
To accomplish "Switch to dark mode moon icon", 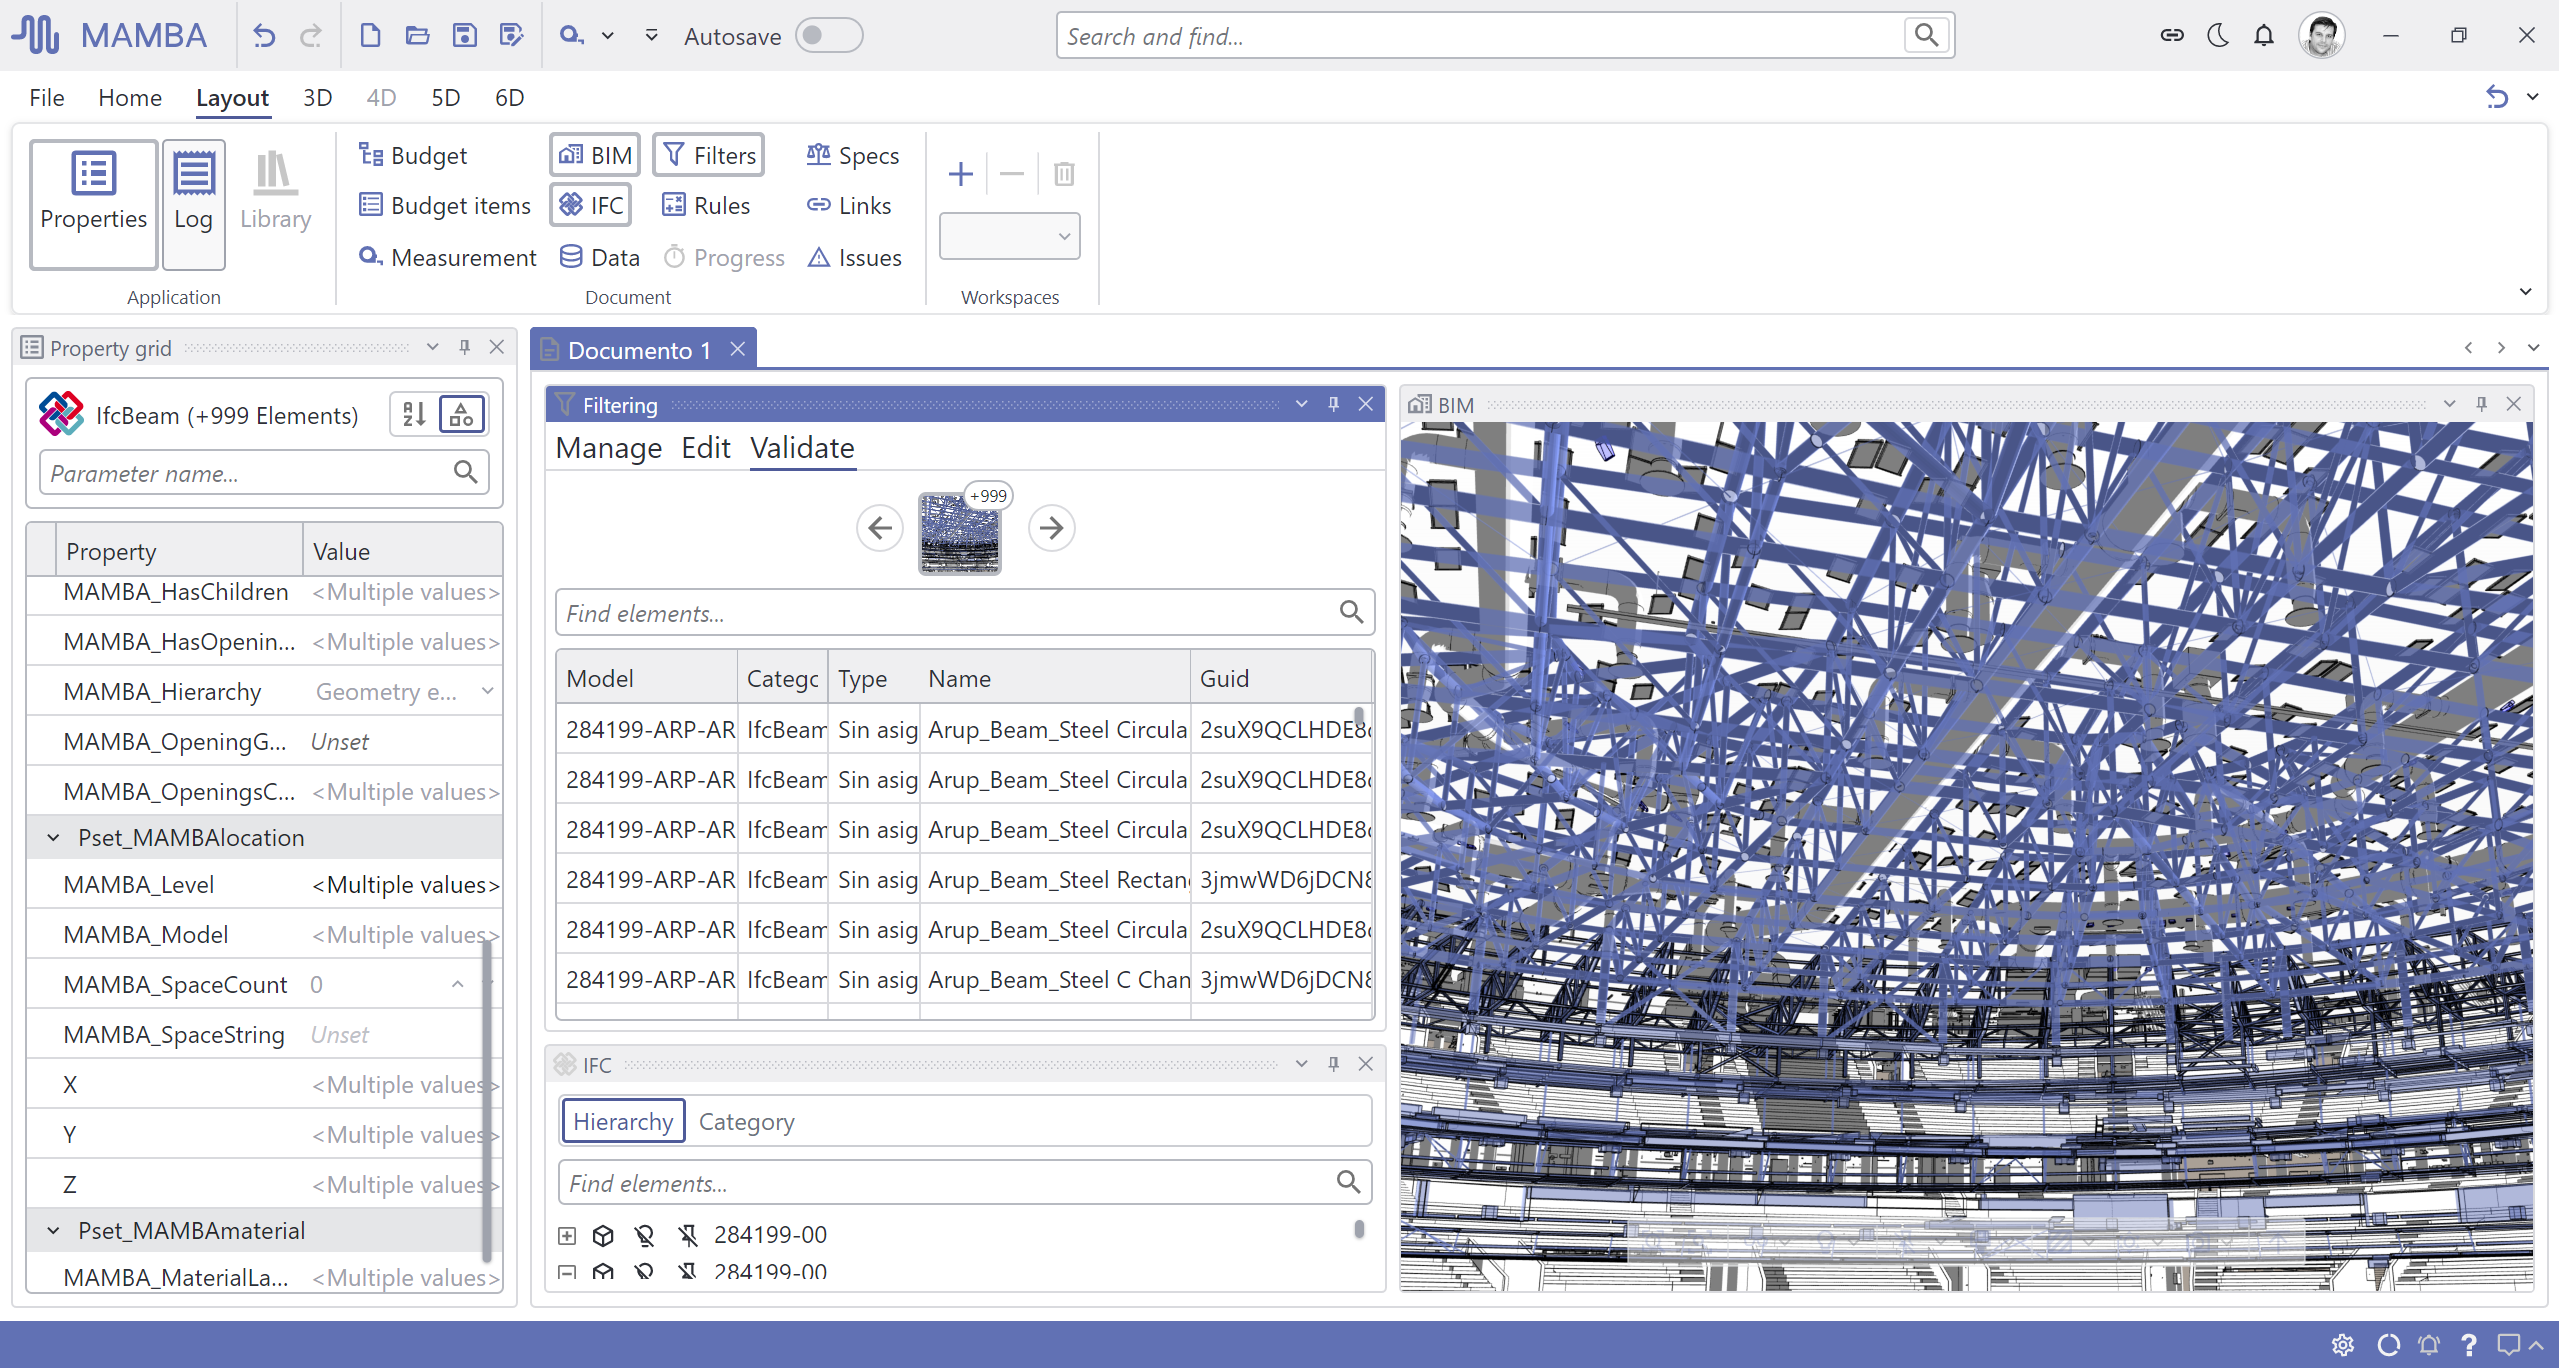I will 2218,36.
